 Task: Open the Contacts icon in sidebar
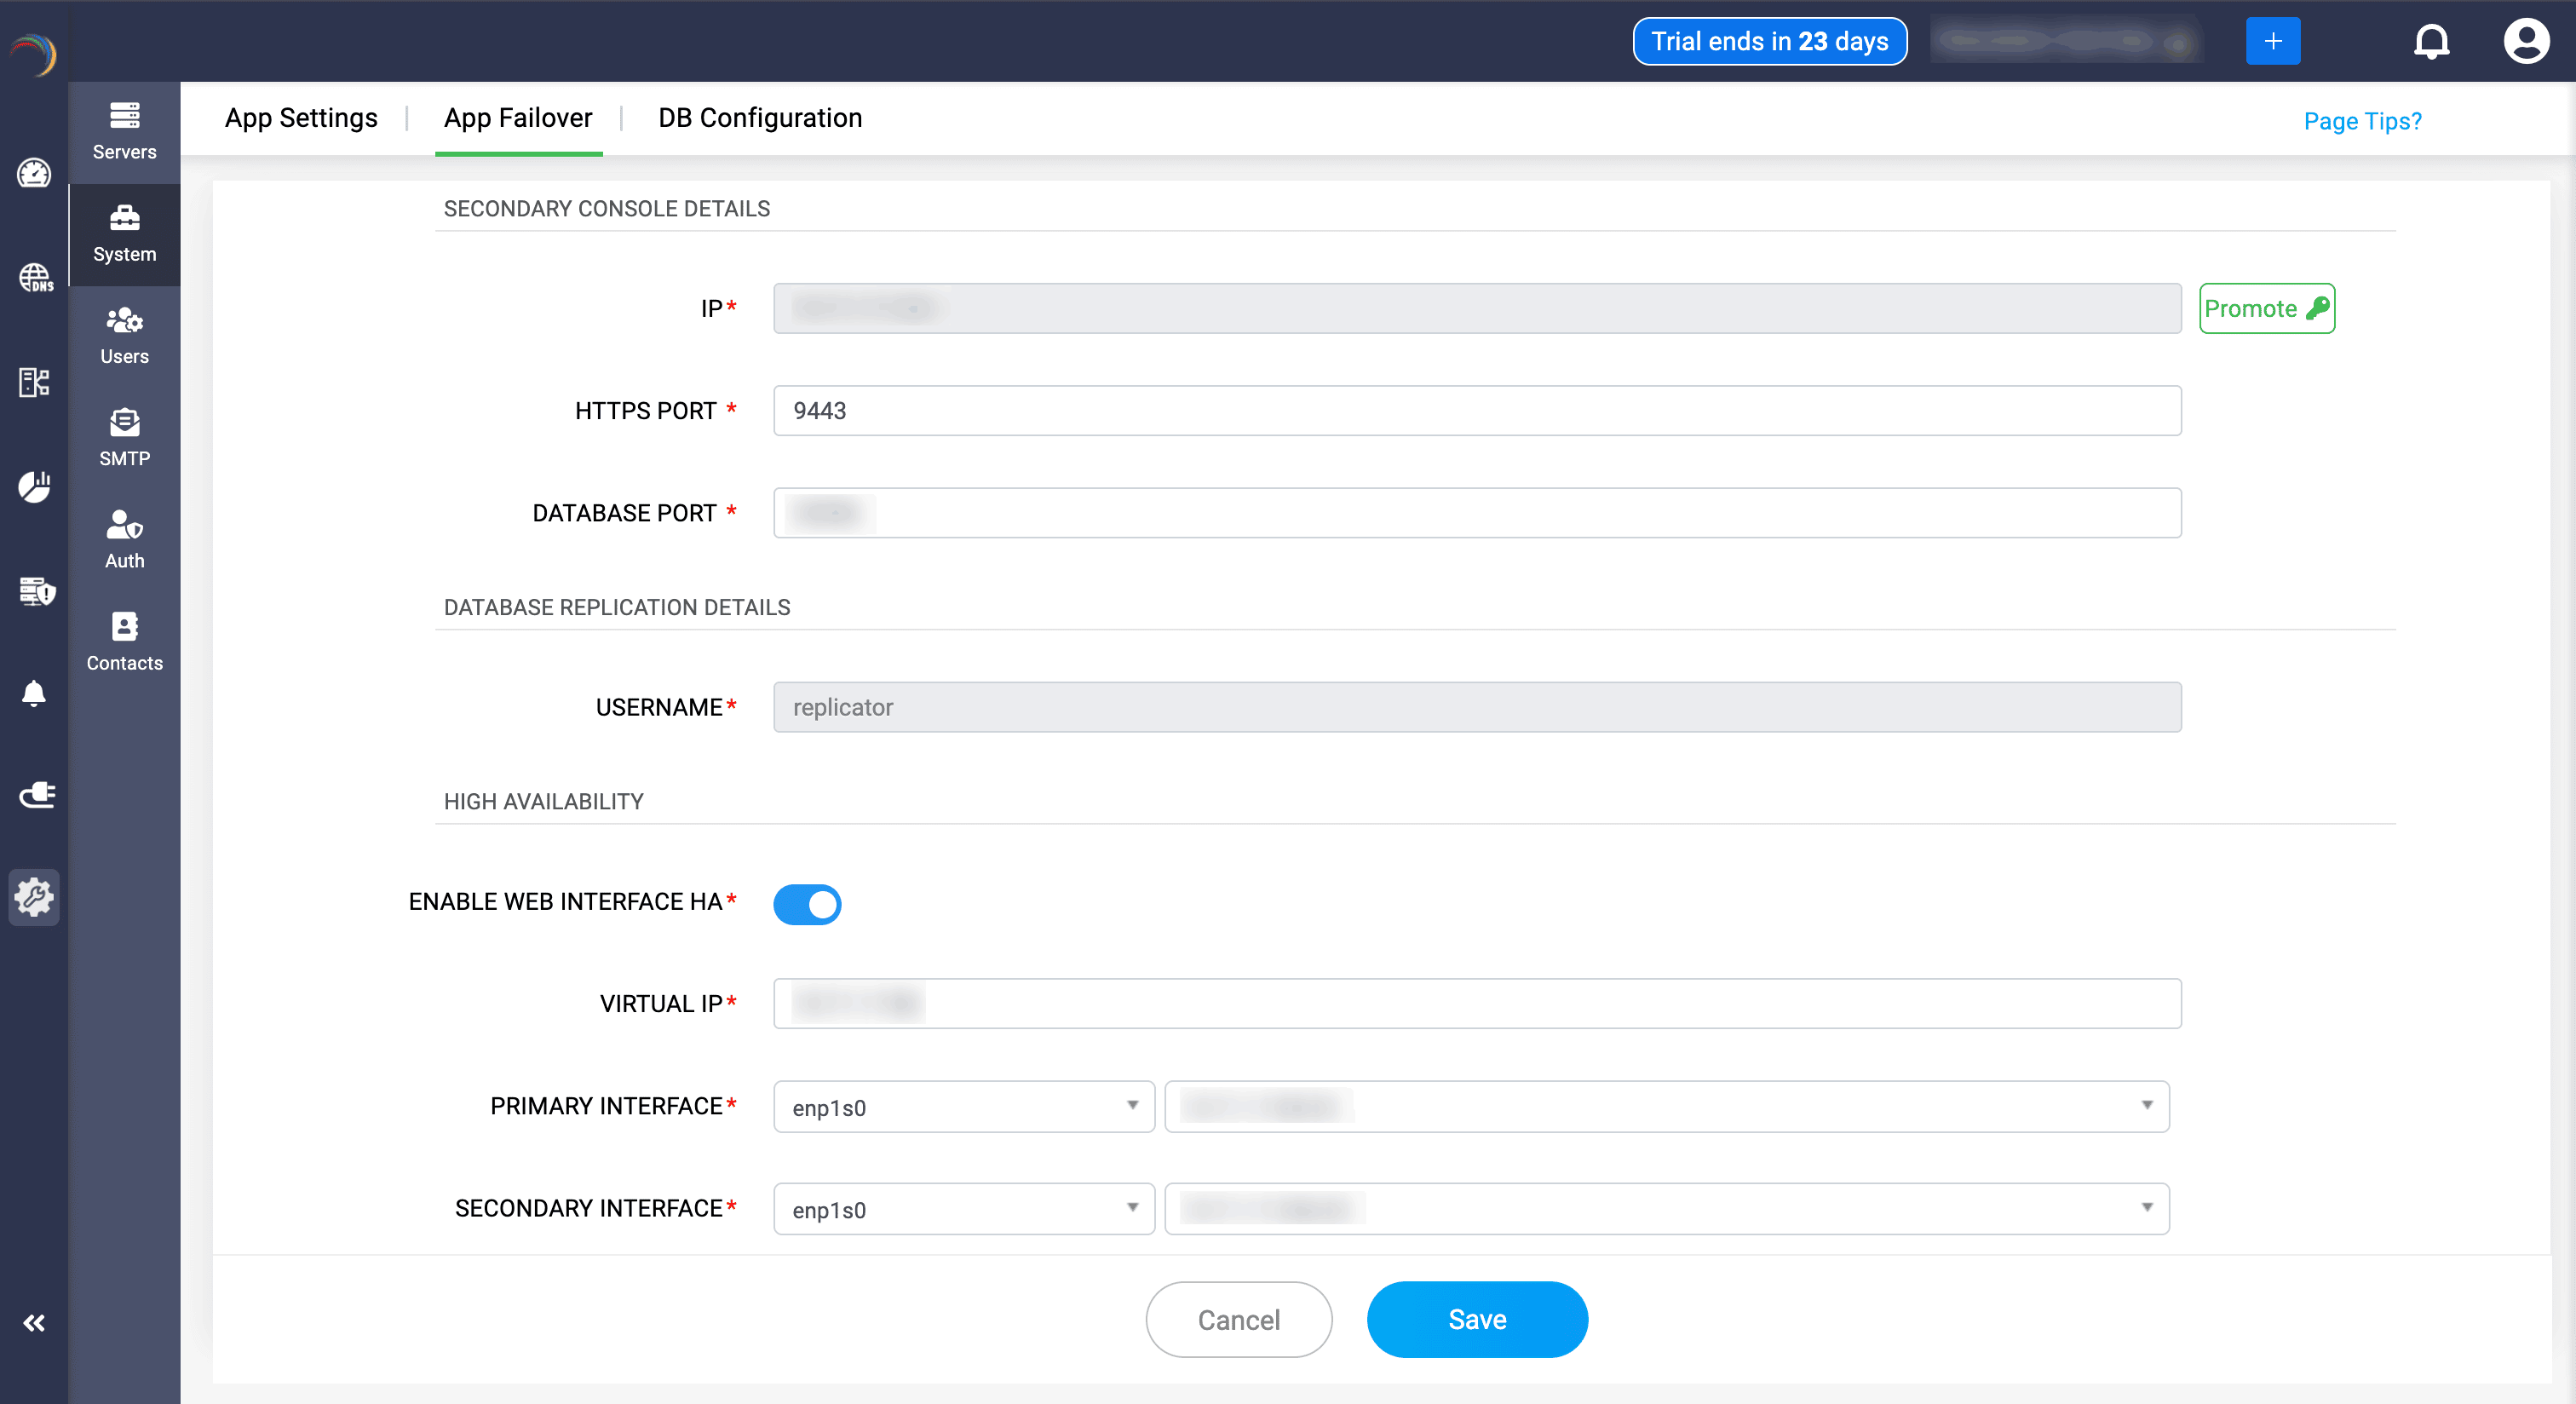click(124, 641)
